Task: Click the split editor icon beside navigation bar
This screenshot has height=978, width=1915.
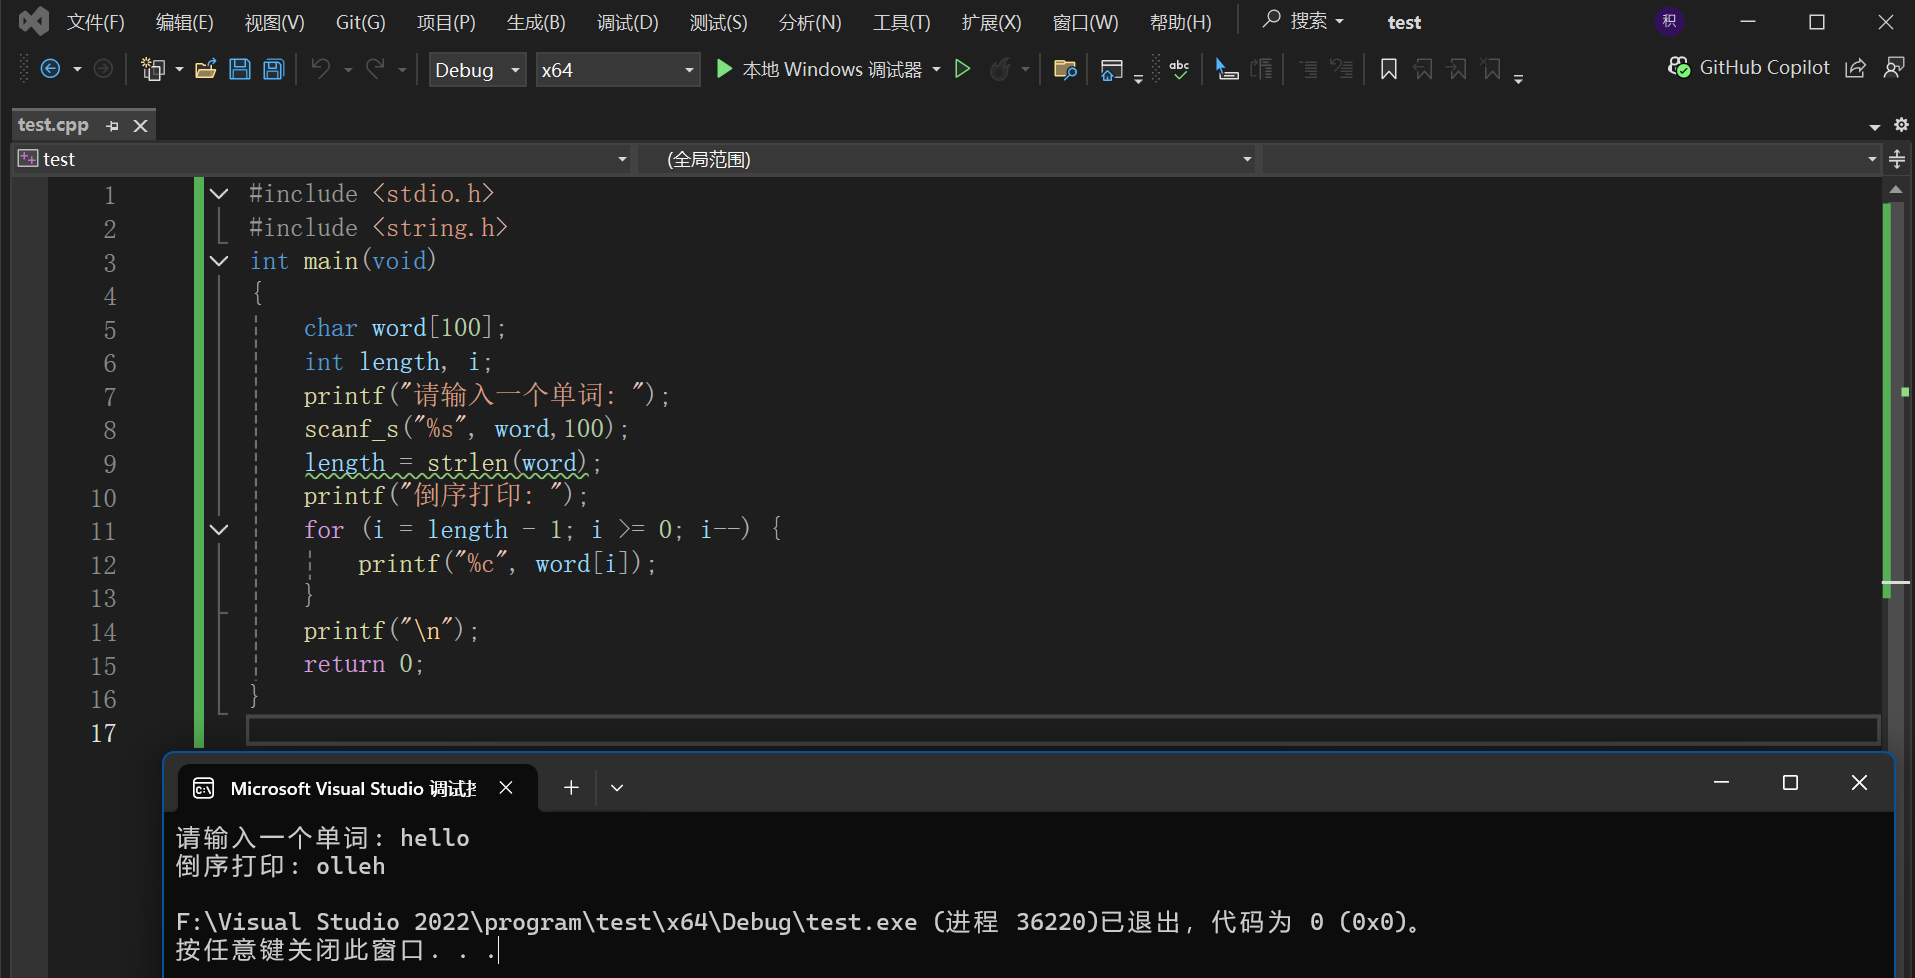Action: (1897, 159)
